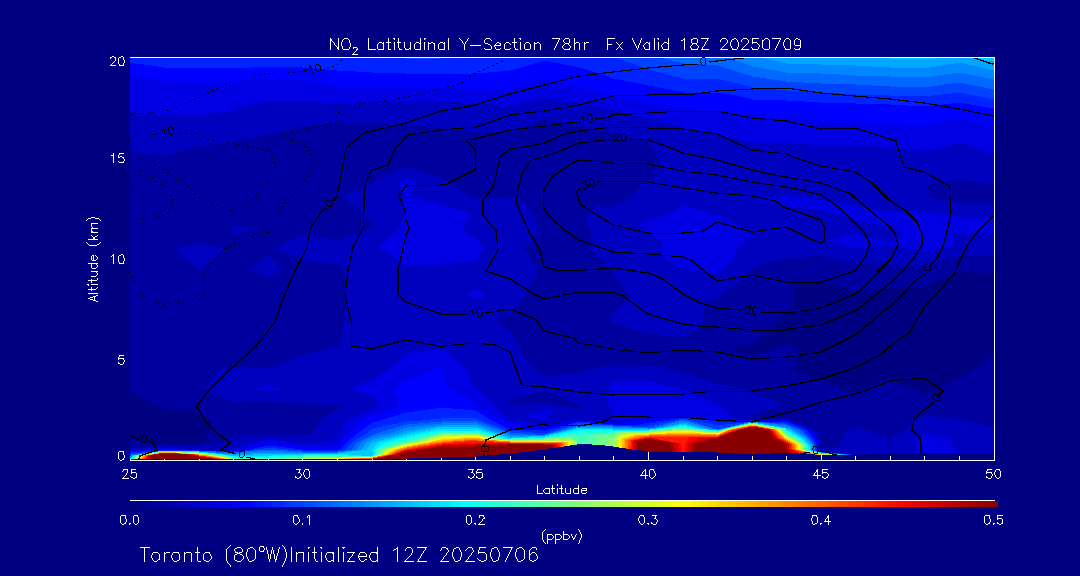The height and width of the screenshot is (576, 1080).
Task: Select the altitude axis tick label 15
Action: coord(117,158)
